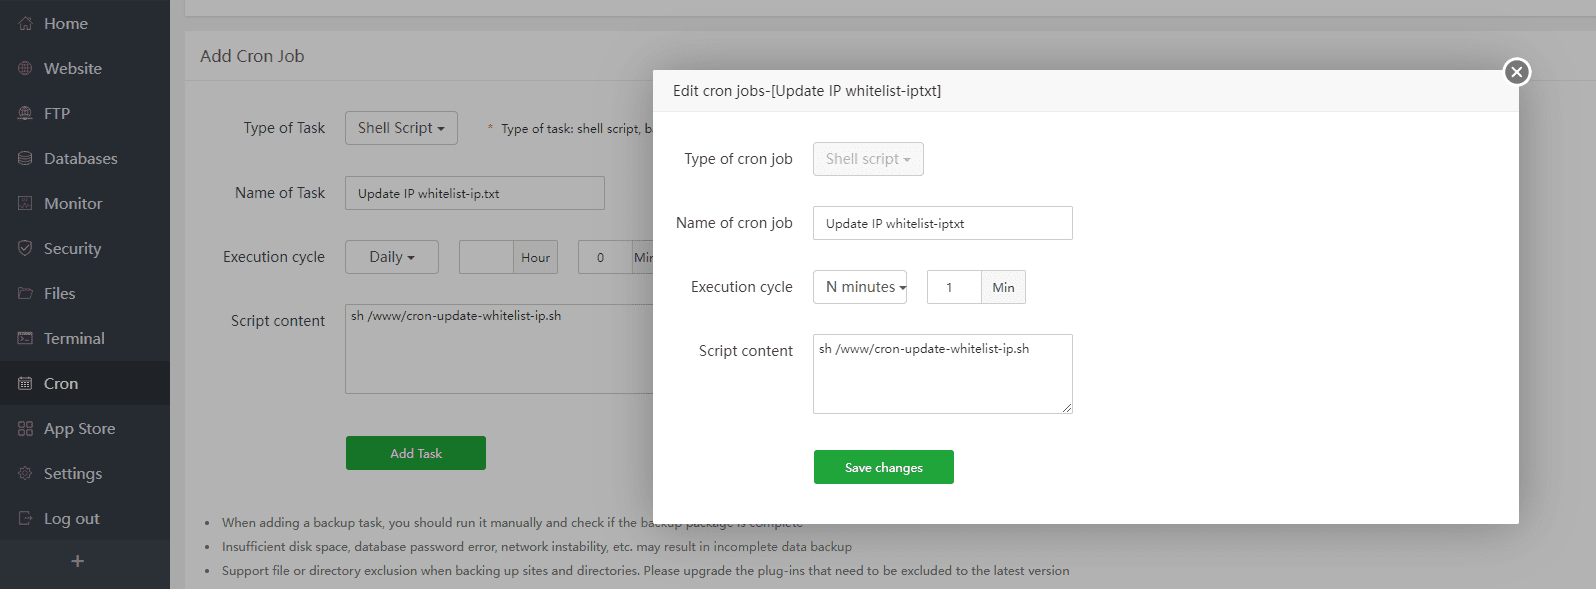The width and height of the screenshot is (1596, 589).
Task: Open the N minutes execution cycle dropdown
Action: pos(860,287)
